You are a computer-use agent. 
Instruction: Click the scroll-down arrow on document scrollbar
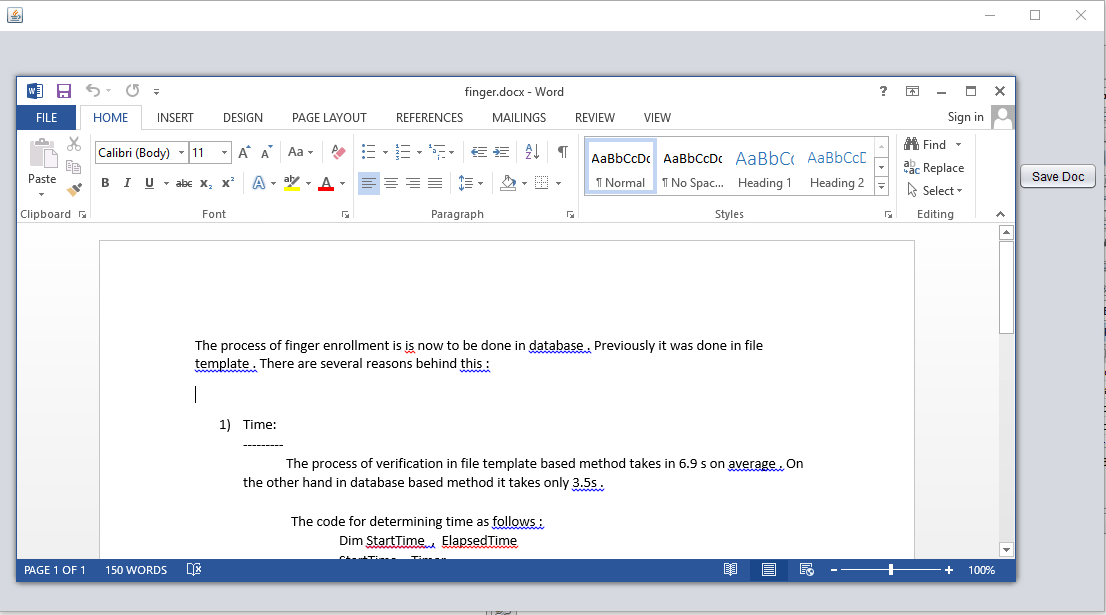[1006, 549]
